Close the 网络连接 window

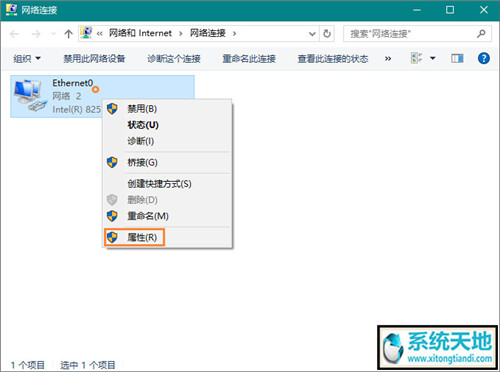coord(484,10)
